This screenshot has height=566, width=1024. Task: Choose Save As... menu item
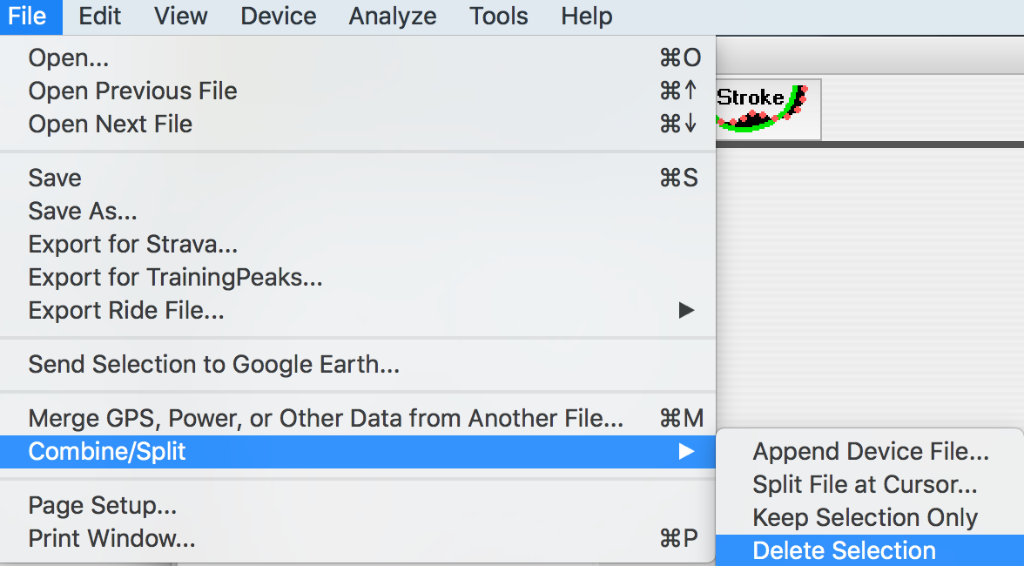83,211
